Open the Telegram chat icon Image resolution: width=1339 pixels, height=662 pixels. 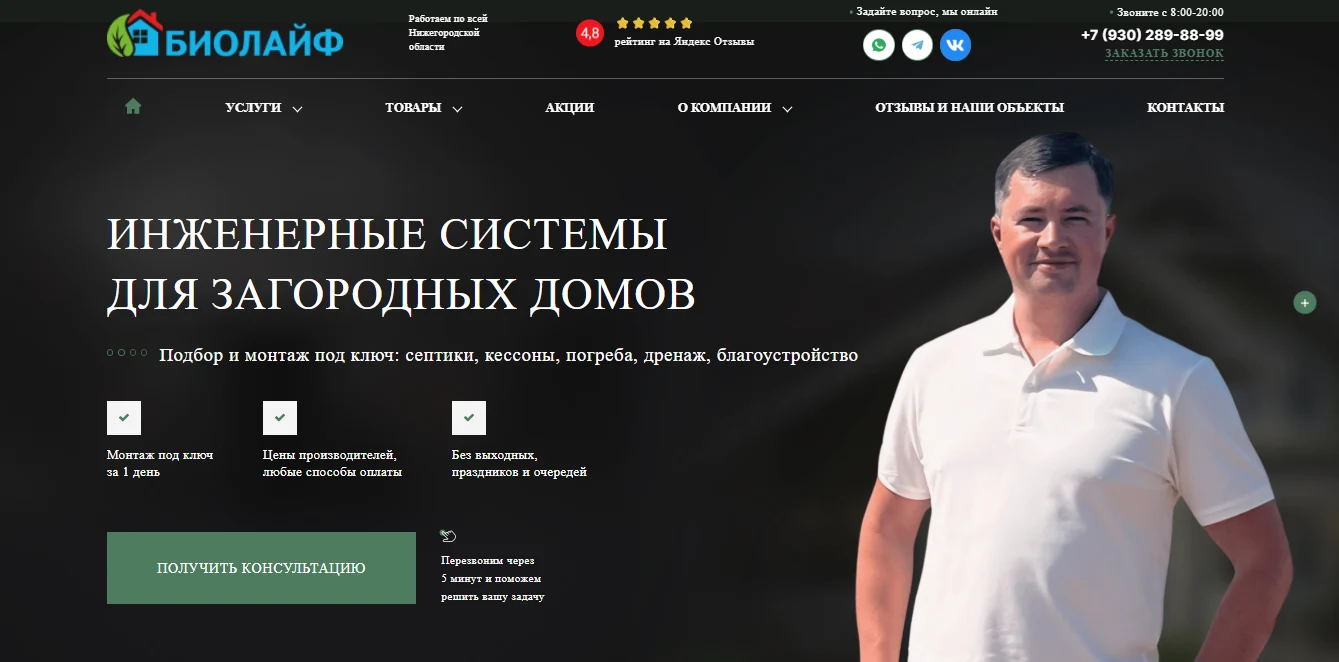tap(917, 45)
